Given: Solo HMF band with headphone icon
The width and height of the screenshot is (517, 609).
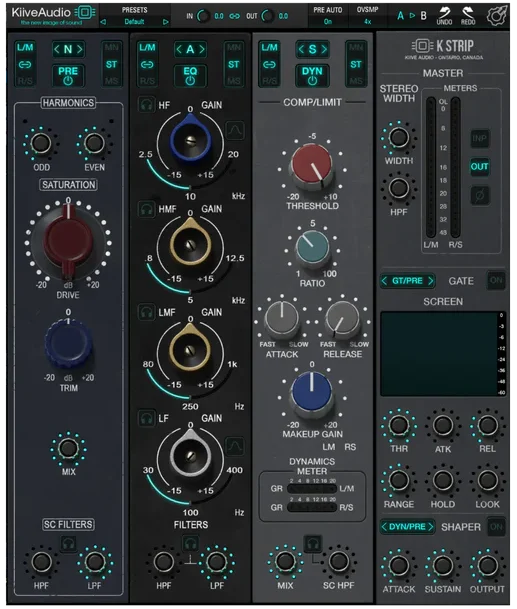Looking at the screenshot, I should pos(146,209).
